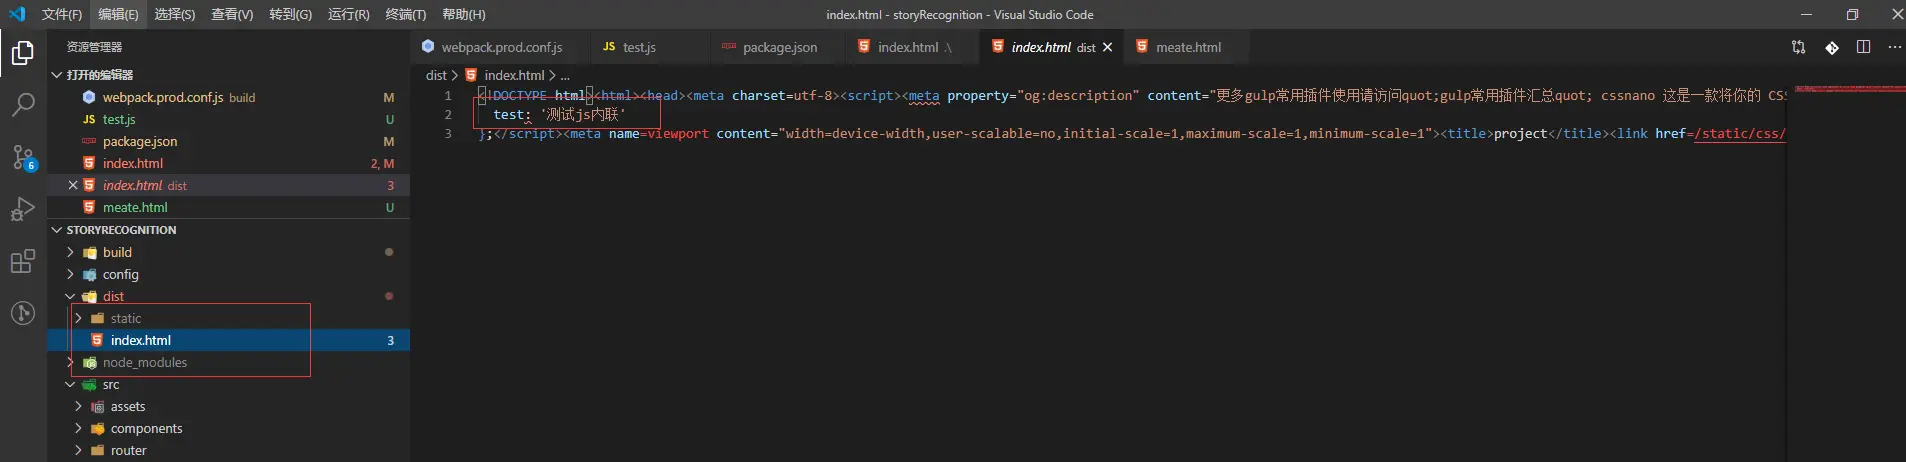The width and height of the screenshot is (1906, 462).
Task: Open the 终端(T) menu
Action: click(405, 14)
